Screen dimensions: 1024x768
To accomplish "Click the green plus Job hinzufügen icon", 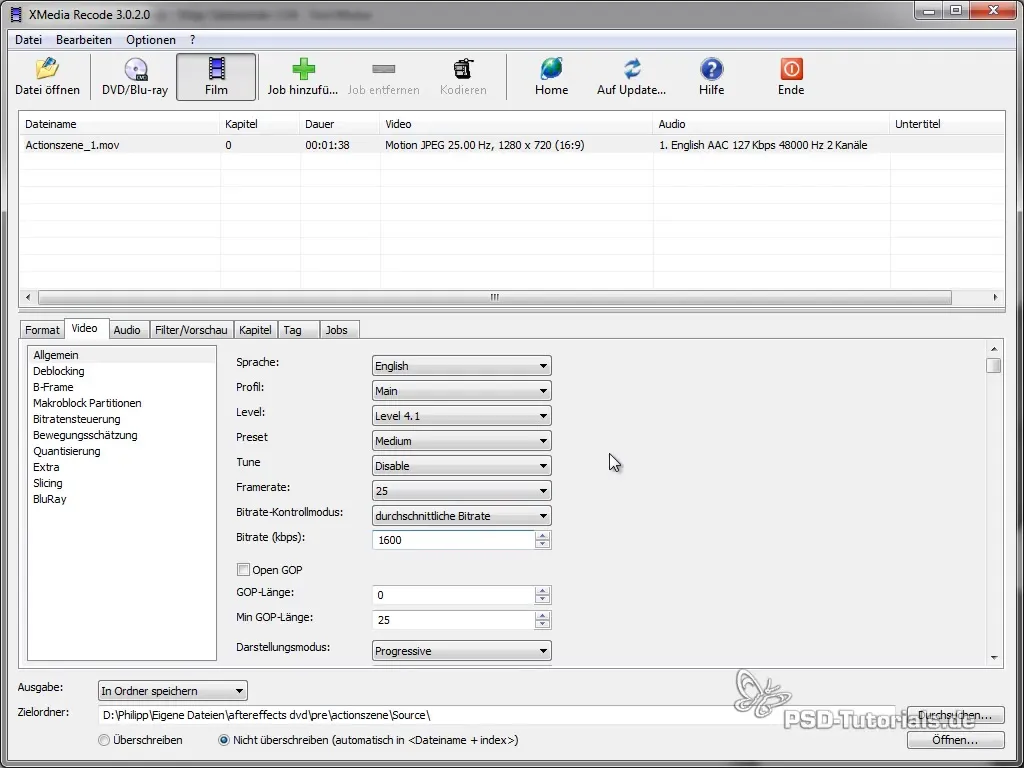I will click(303, 69).
